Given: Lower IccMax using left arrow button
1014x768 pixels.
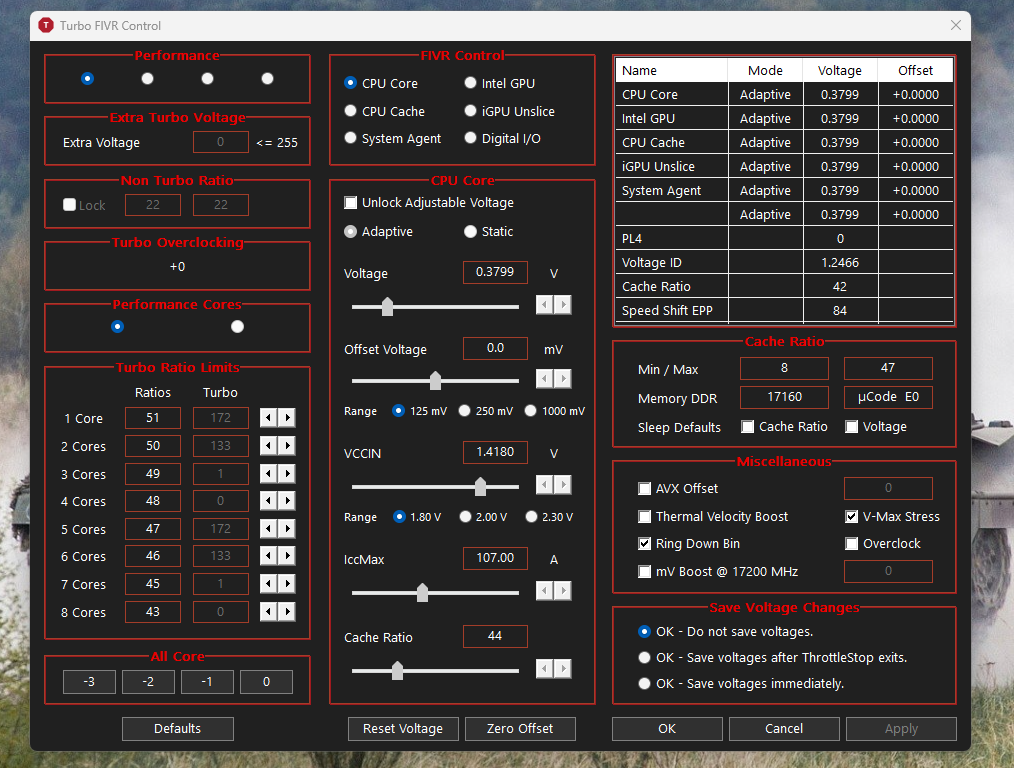Looking at the screenshot, I should pos(545,590).
